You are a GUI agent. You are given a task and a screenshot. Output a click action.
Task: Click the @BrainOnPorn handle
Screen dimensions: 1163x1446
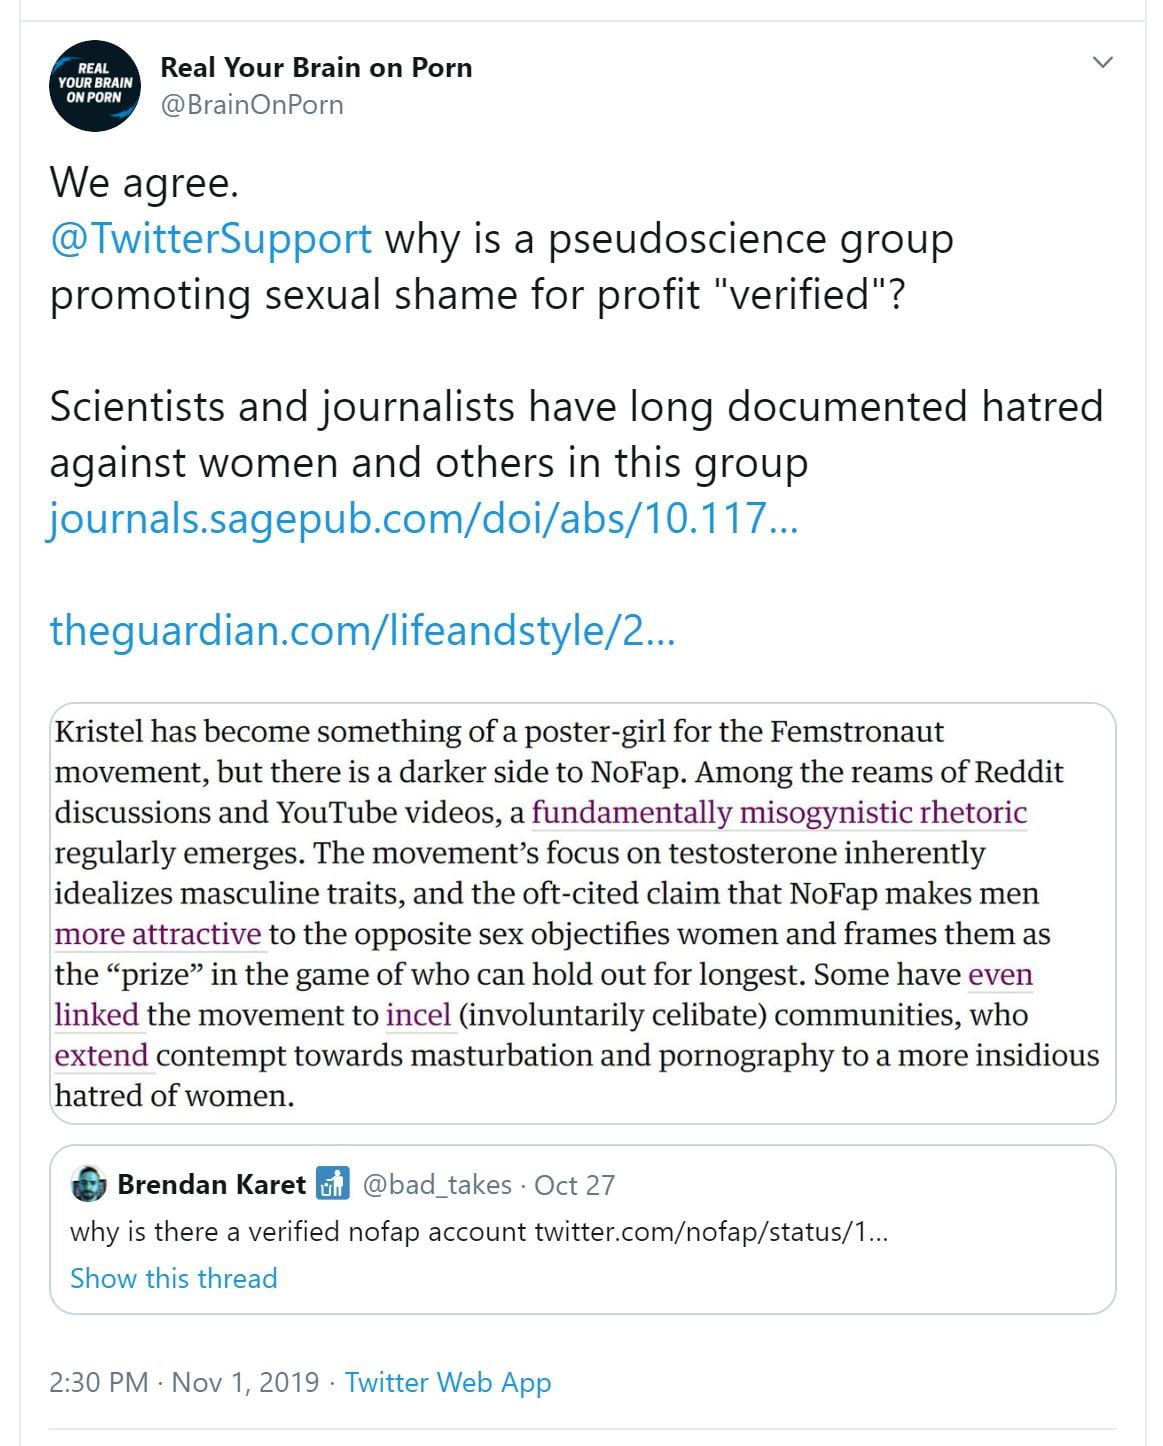[252, 105]
